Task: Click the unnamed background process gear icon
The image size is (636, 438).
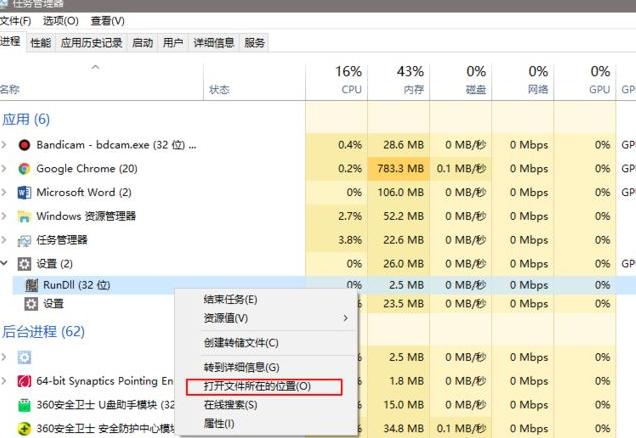Action: click(24, 357)
